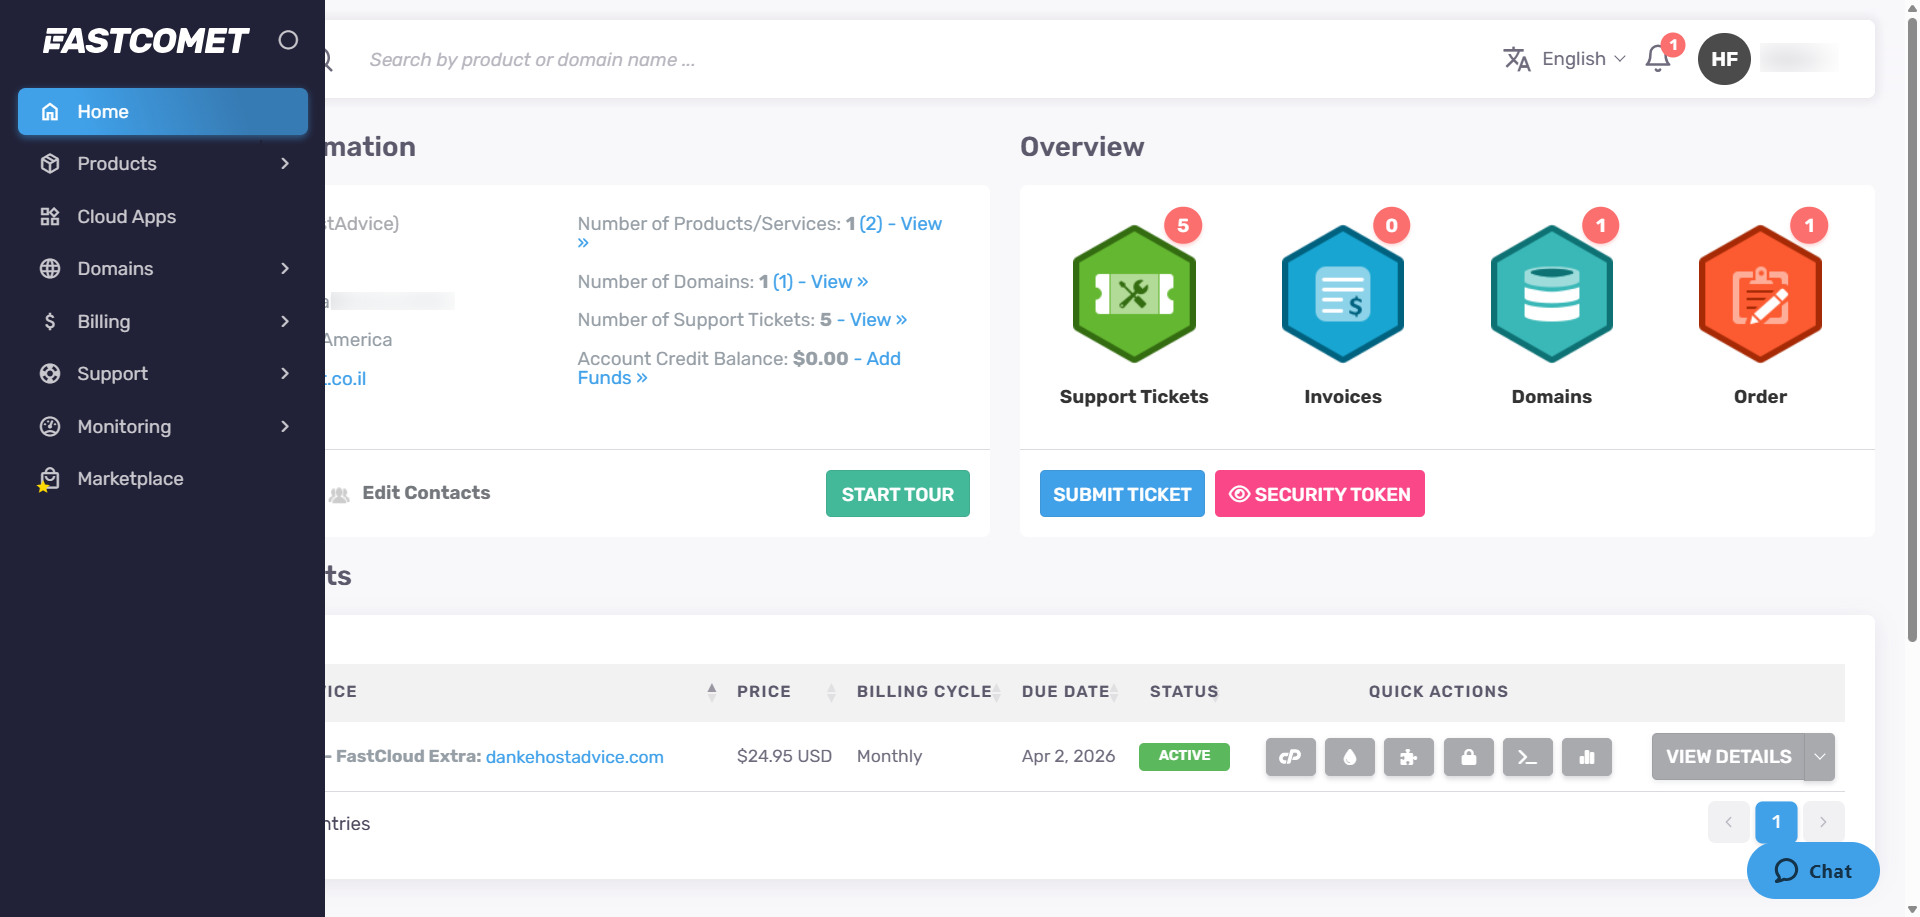Open the Domains sidebar menu
This screenshot has width=1920, height=917.
click(163, 269)
